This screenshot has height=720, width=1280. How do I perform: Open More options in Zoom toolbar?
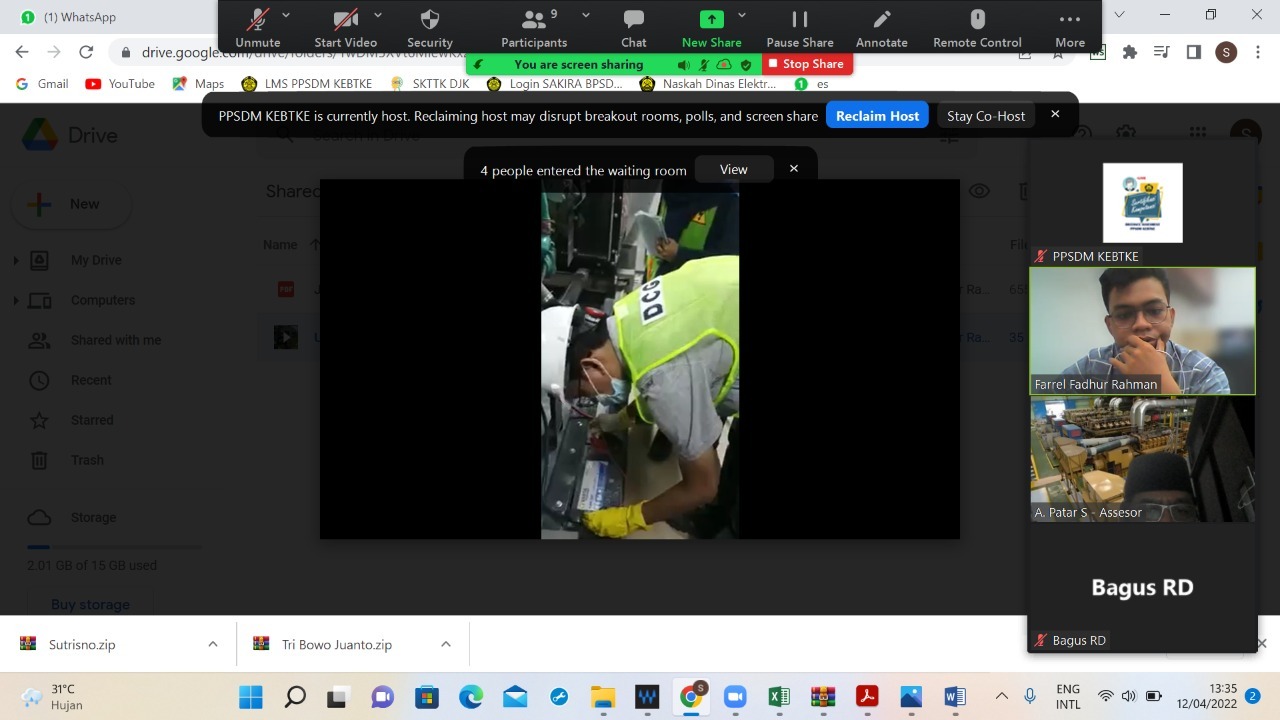pos(1070,27)
